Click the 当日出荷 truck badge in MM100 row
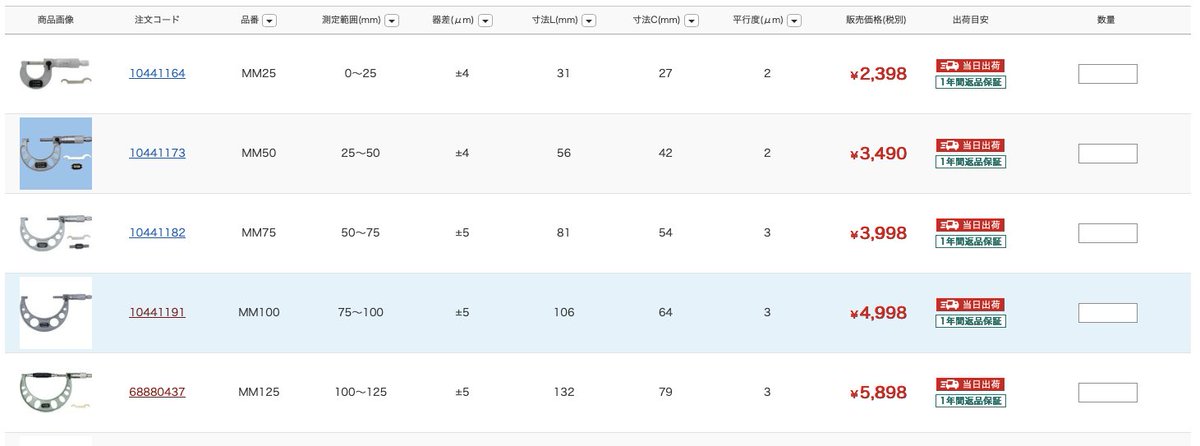 tap(970, 304)
